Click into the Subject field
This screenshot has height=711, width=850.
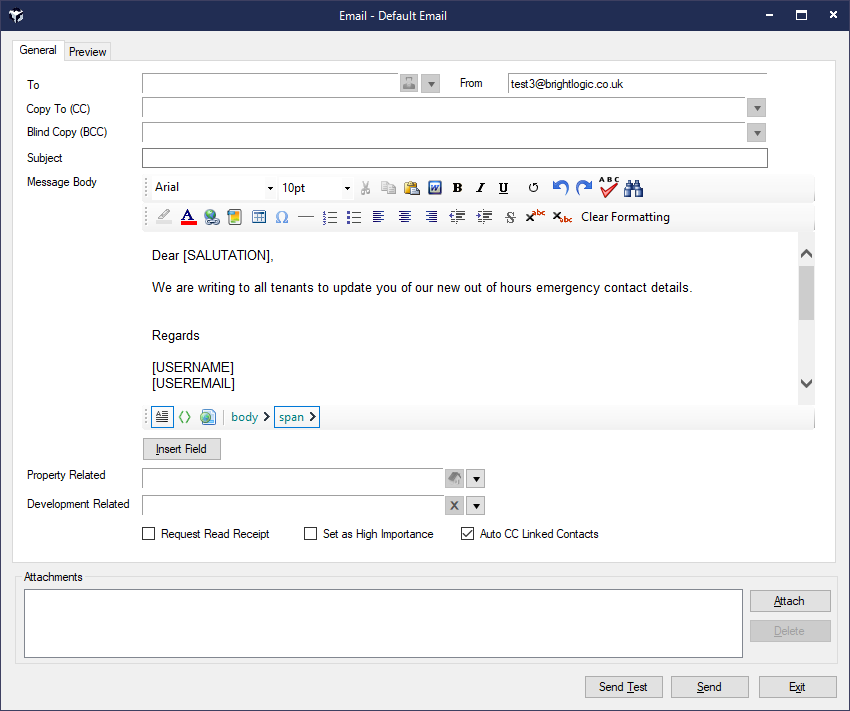pos(455,158)
